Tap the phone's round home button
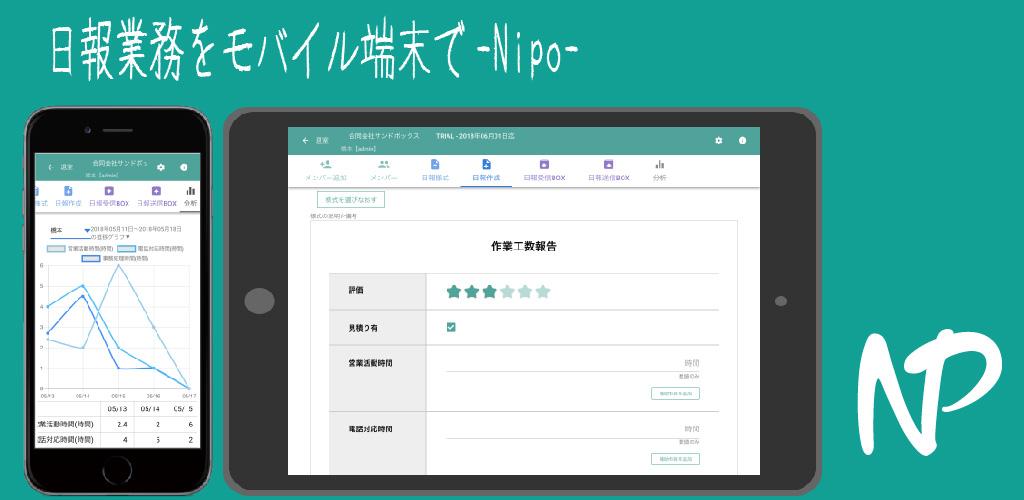This screenshot has width=1024, height=500. [x=118, y=470]
